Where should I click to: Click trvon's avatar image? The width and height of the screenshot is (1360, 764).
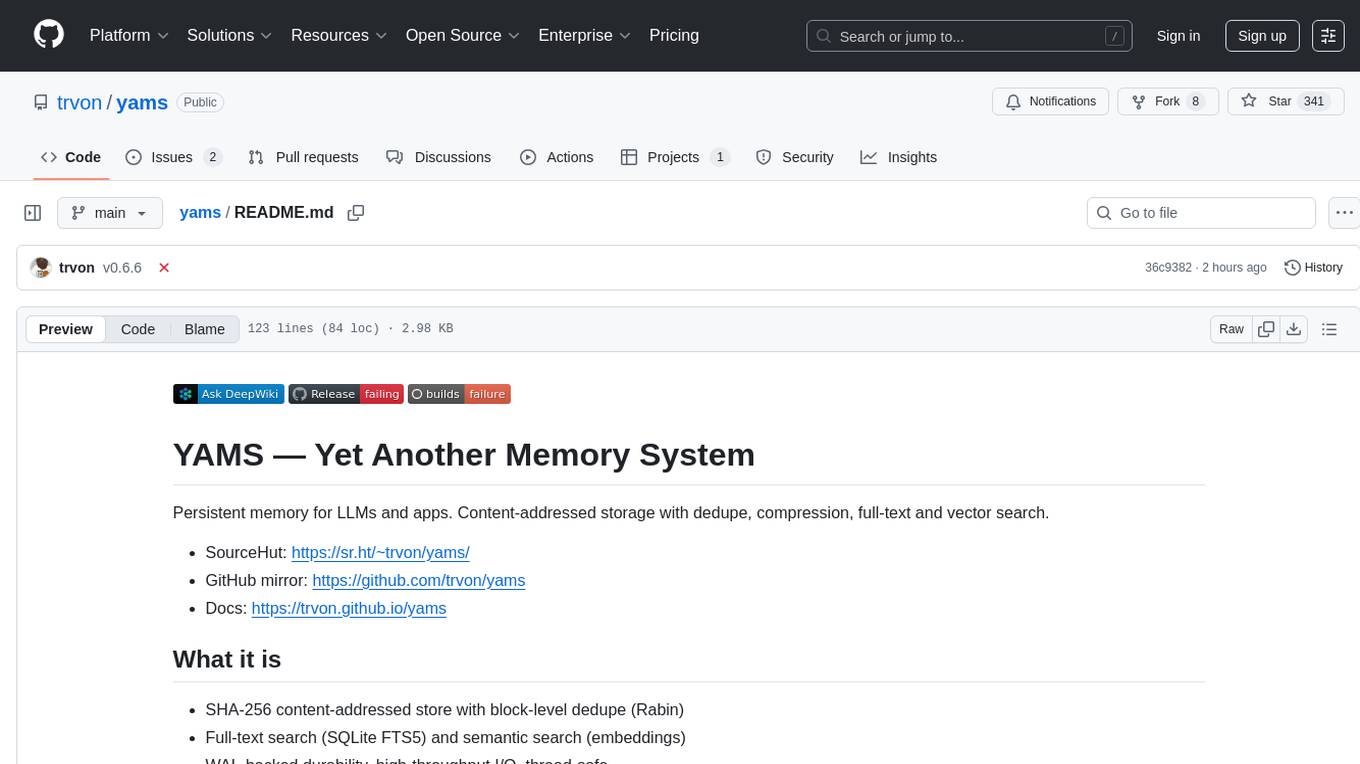point(41,268)
